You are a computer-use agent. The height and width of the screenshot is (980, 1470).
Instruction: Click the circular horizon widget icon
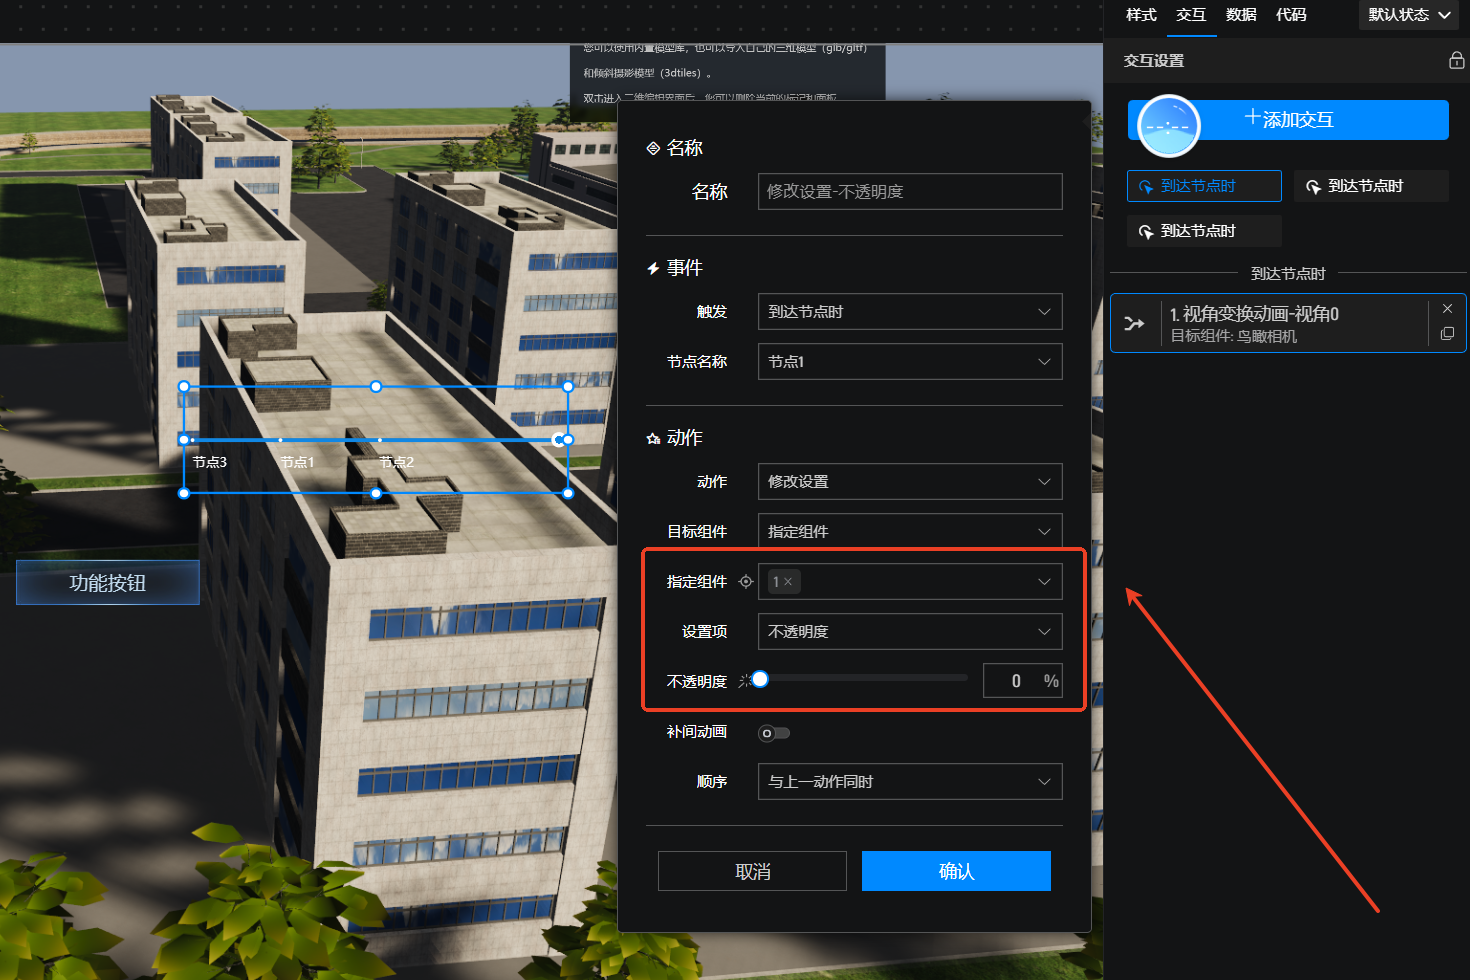[1168, 126]
